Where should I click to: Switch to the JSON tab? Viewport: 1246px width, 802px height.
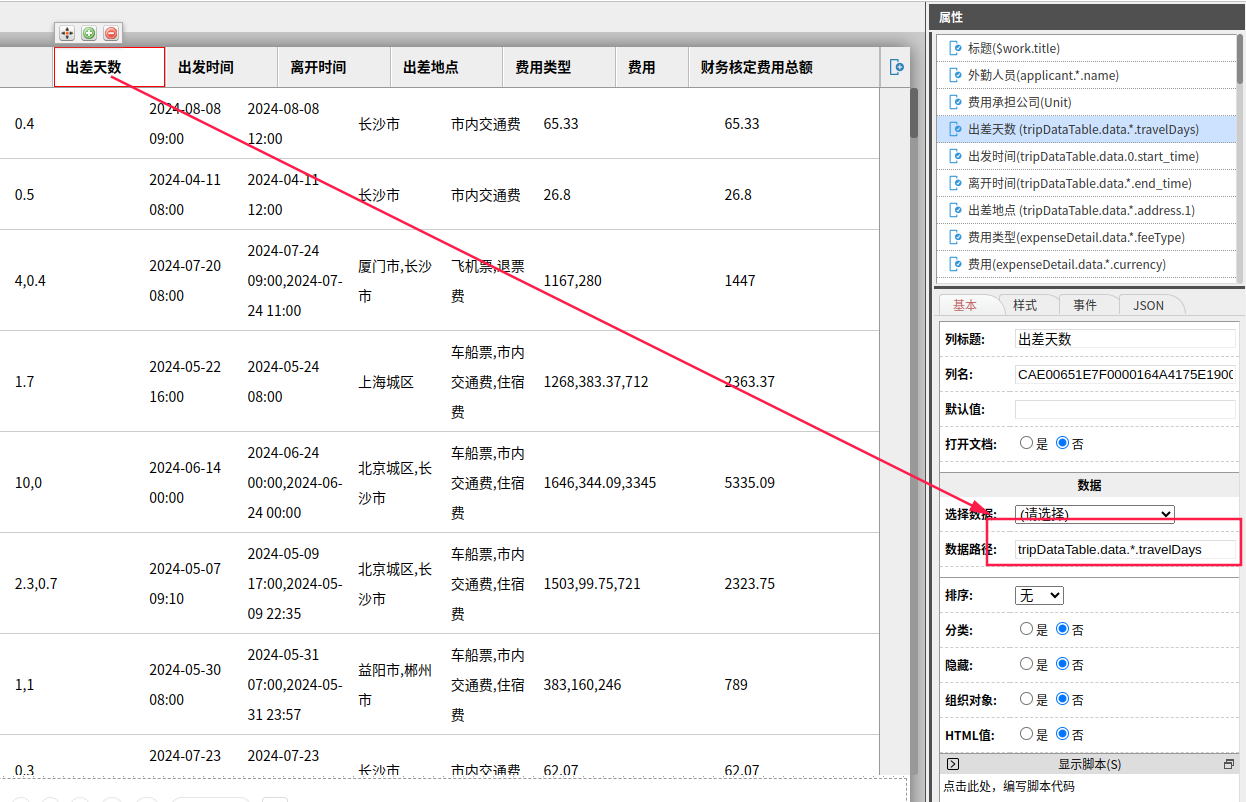pyautogui.click(x=1150, y=305)
